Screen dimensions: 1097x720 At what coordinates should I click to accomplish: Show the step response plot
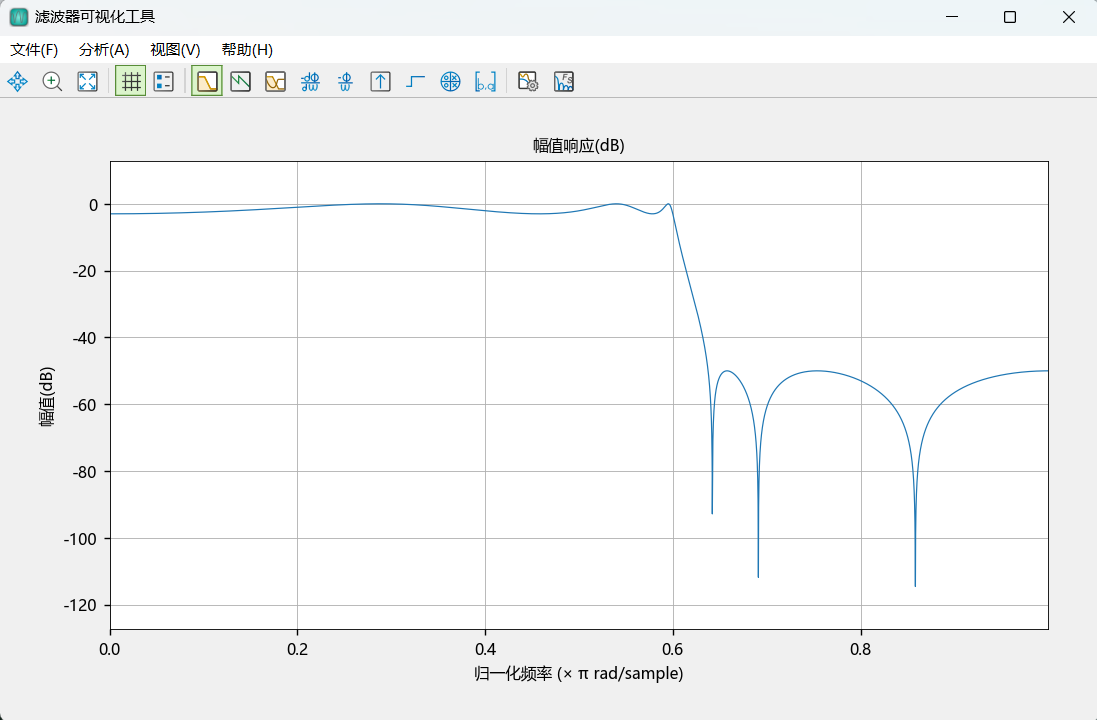(x=416, y=82)
